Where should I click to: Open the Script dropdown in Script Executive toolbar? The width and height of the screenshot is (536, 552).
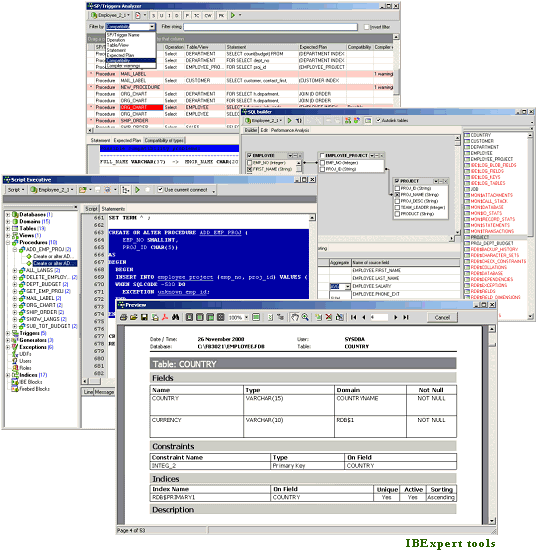[16, 190]
